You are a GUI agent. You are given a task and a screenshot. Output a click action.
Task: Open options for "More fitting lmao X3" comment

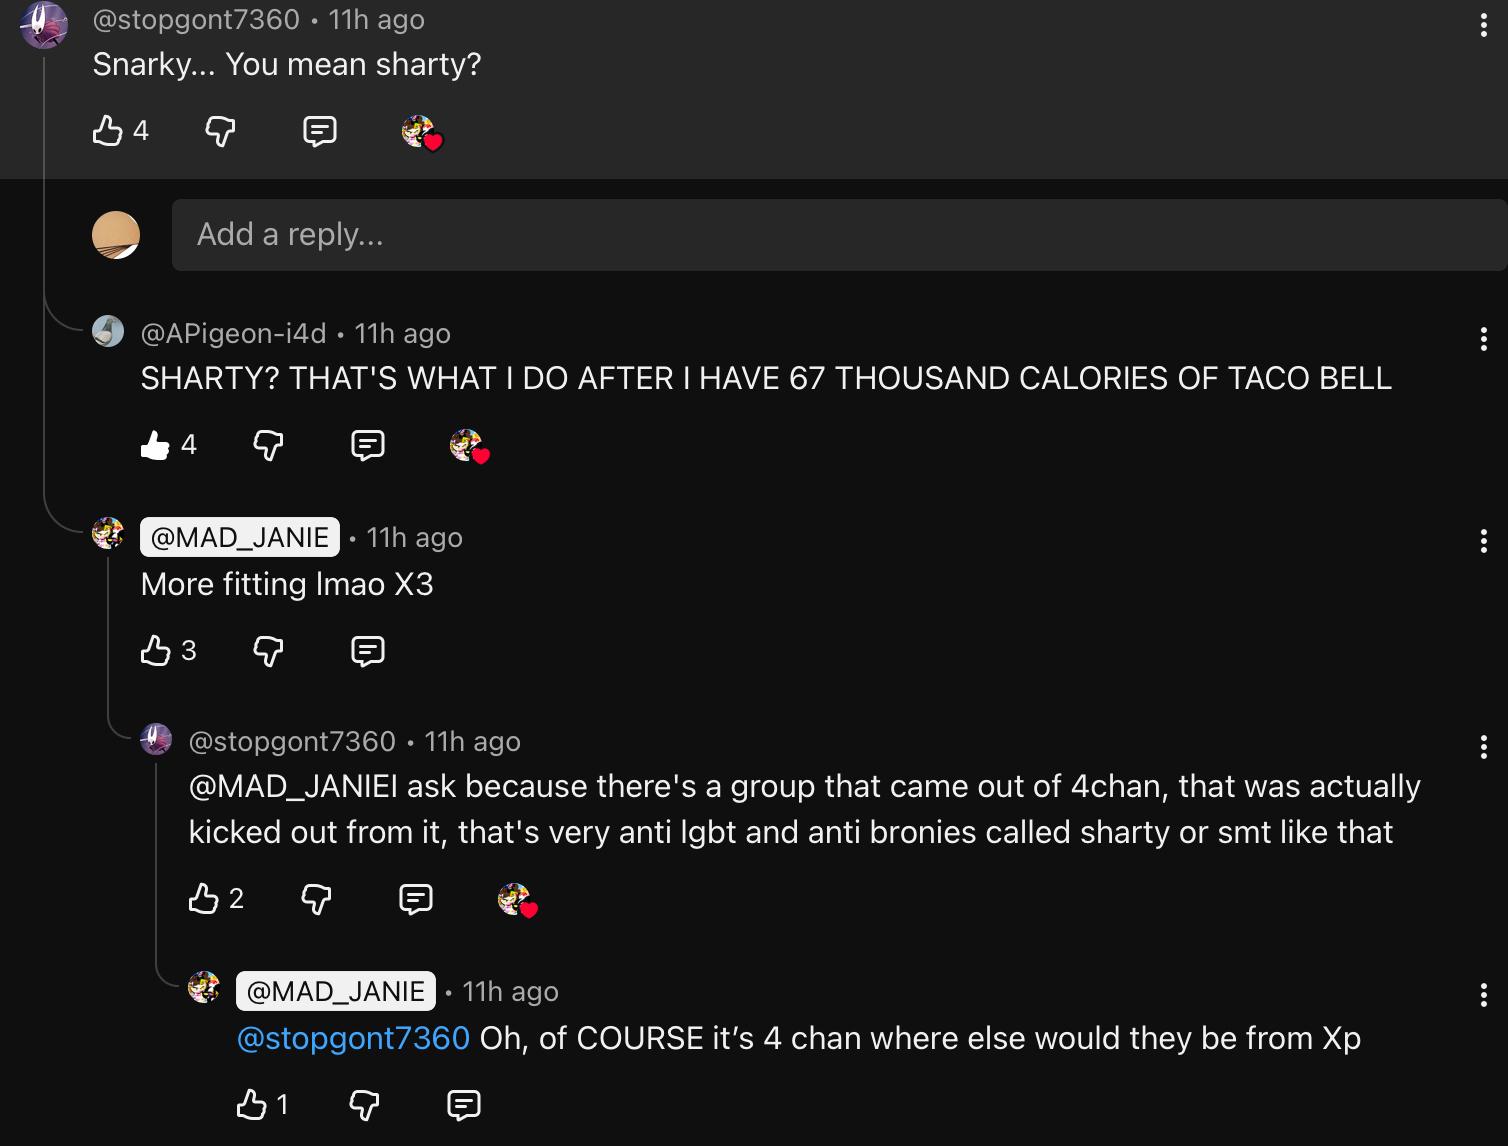tap(1483, 542)
